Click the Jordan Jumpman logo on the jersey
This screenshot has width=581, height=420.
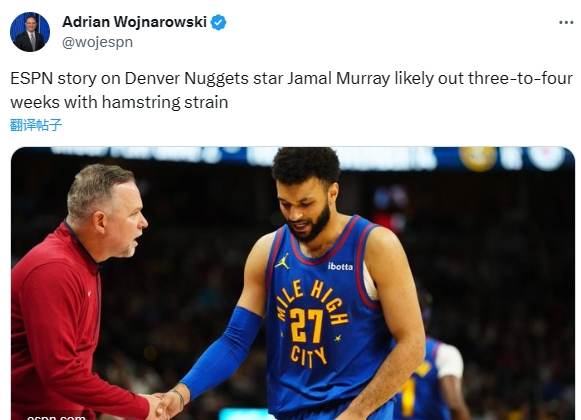click(x=282, y=262)
